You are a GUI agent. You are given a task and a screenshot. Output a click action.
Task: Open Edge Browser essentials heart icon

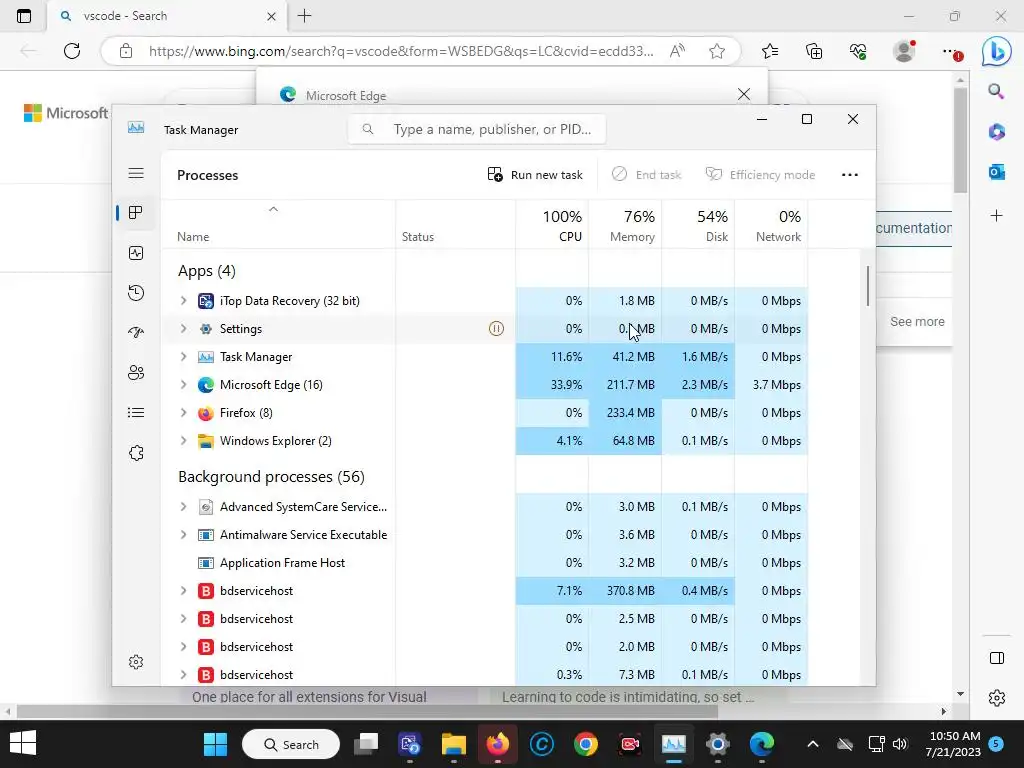click(858, 51)
